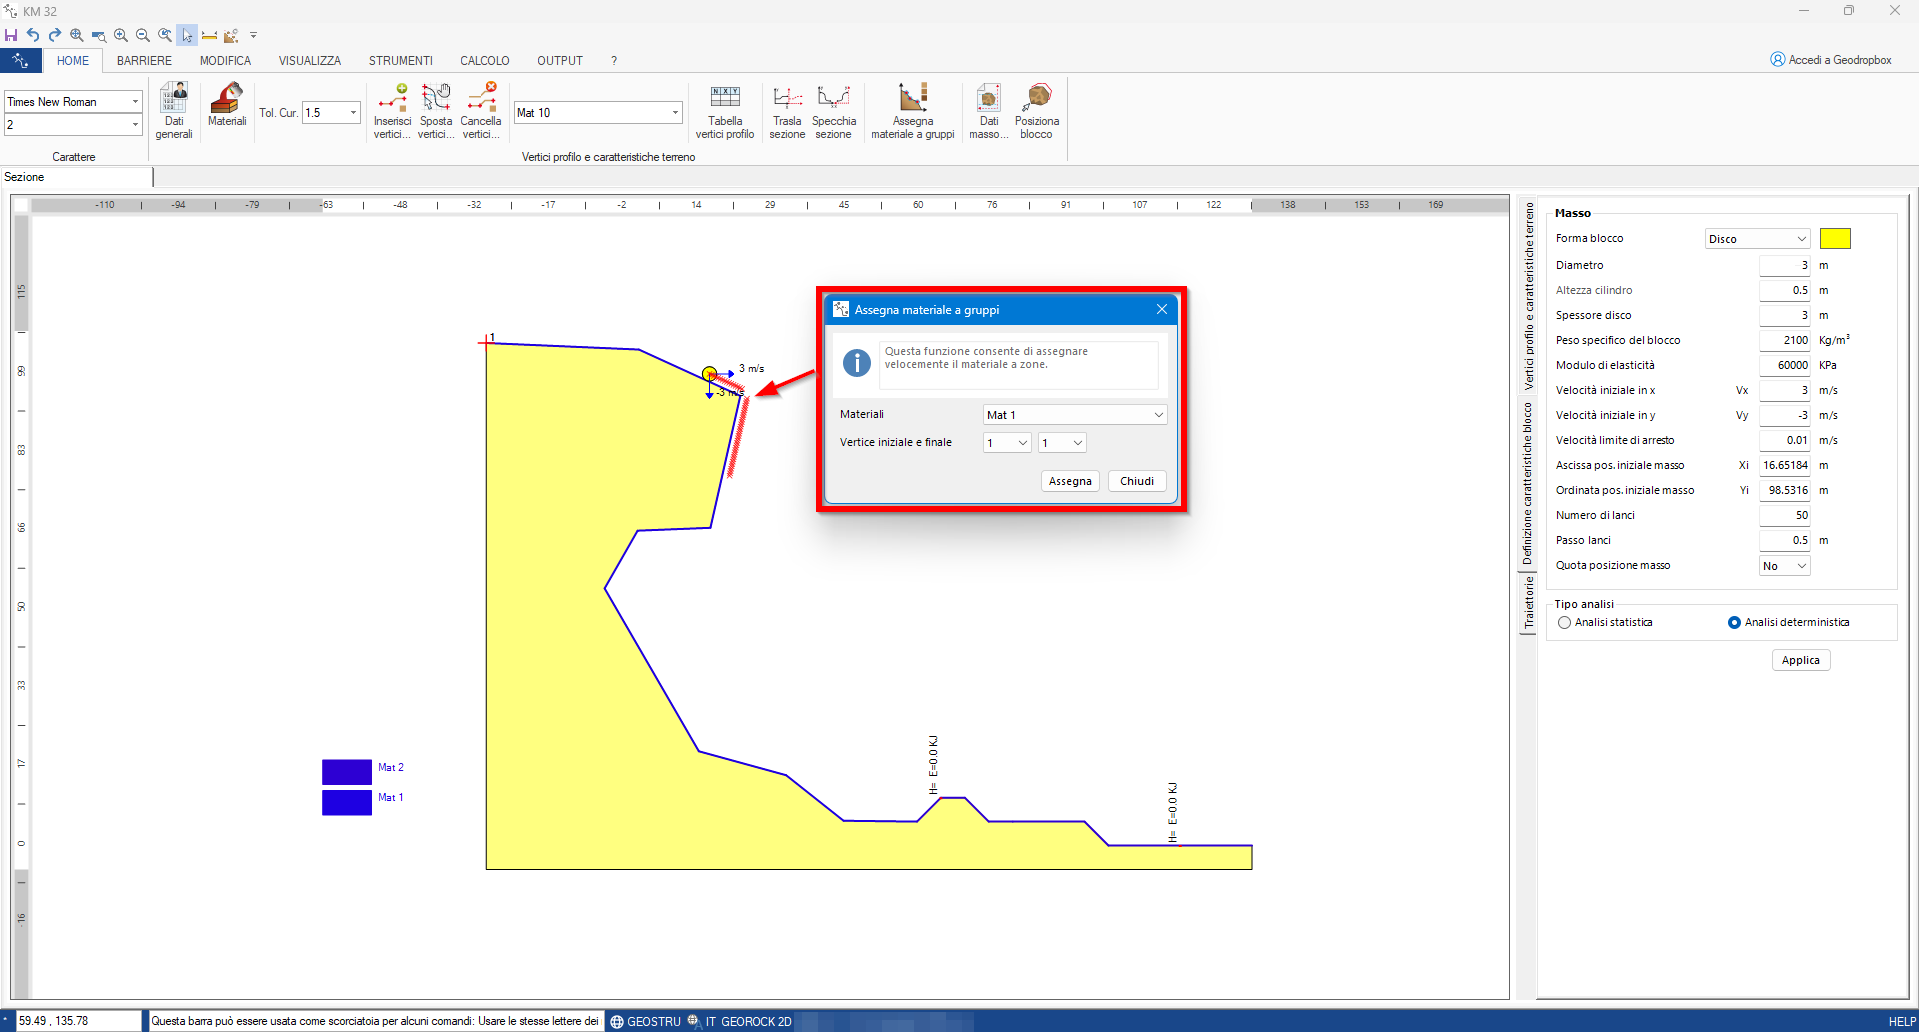Image resolution: width=1919 pixels, height=1032 pixels.
Task: Select the Analisi statistica radio button
Action: pos(1565,623)
